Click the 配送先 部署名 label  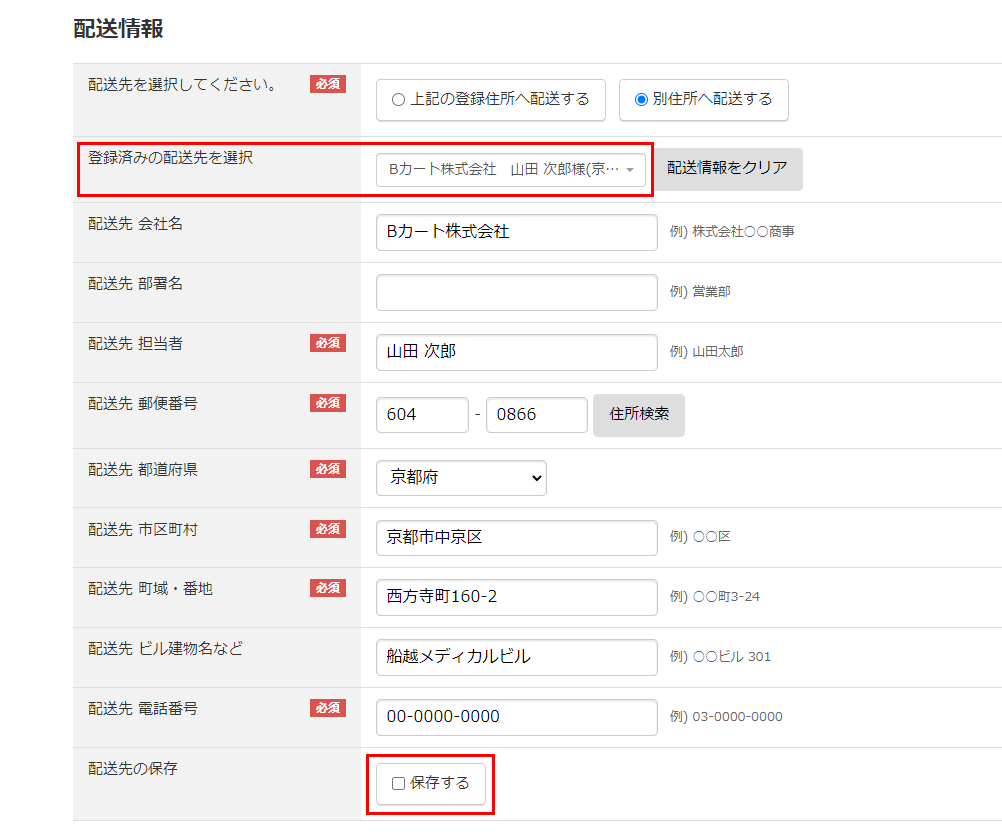click(135, 284)
